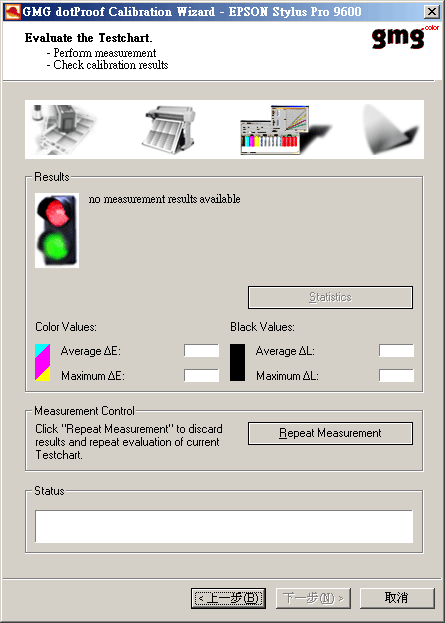Close the Calibration Wizard window

431,12
